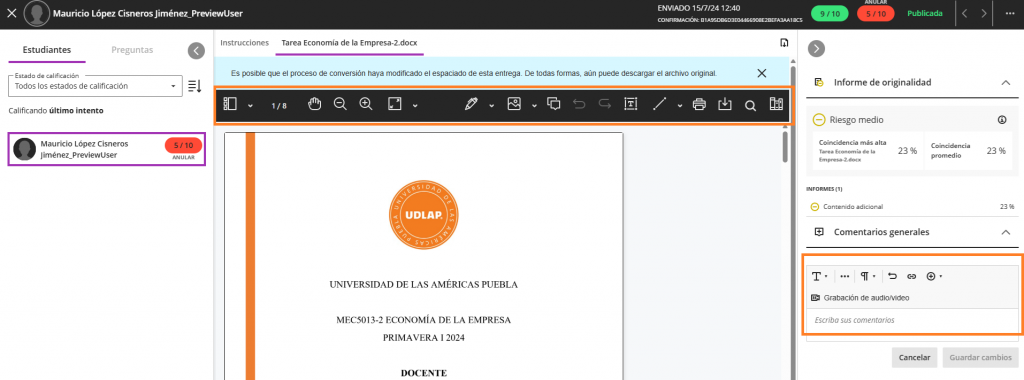Close the grading view with X

[11, 13]
